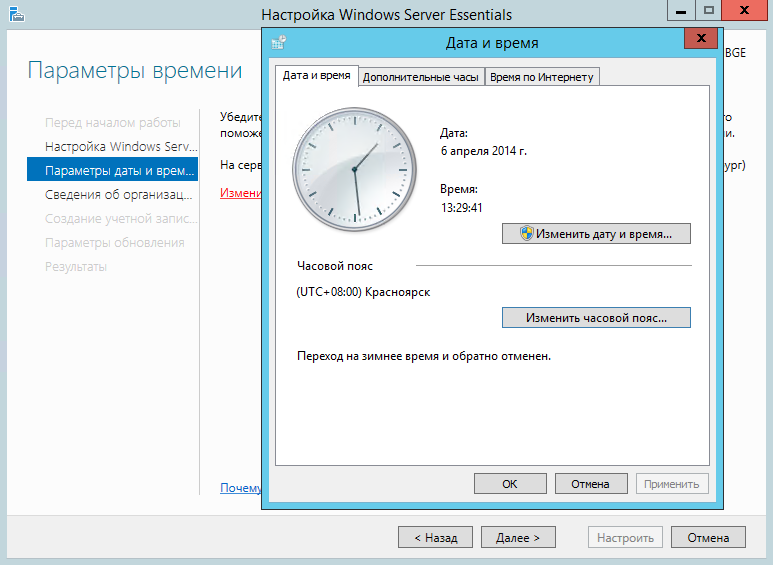This screenshot has width=773, height=565.
Task: Click Отмена in the date dialog
Action: 591,484
